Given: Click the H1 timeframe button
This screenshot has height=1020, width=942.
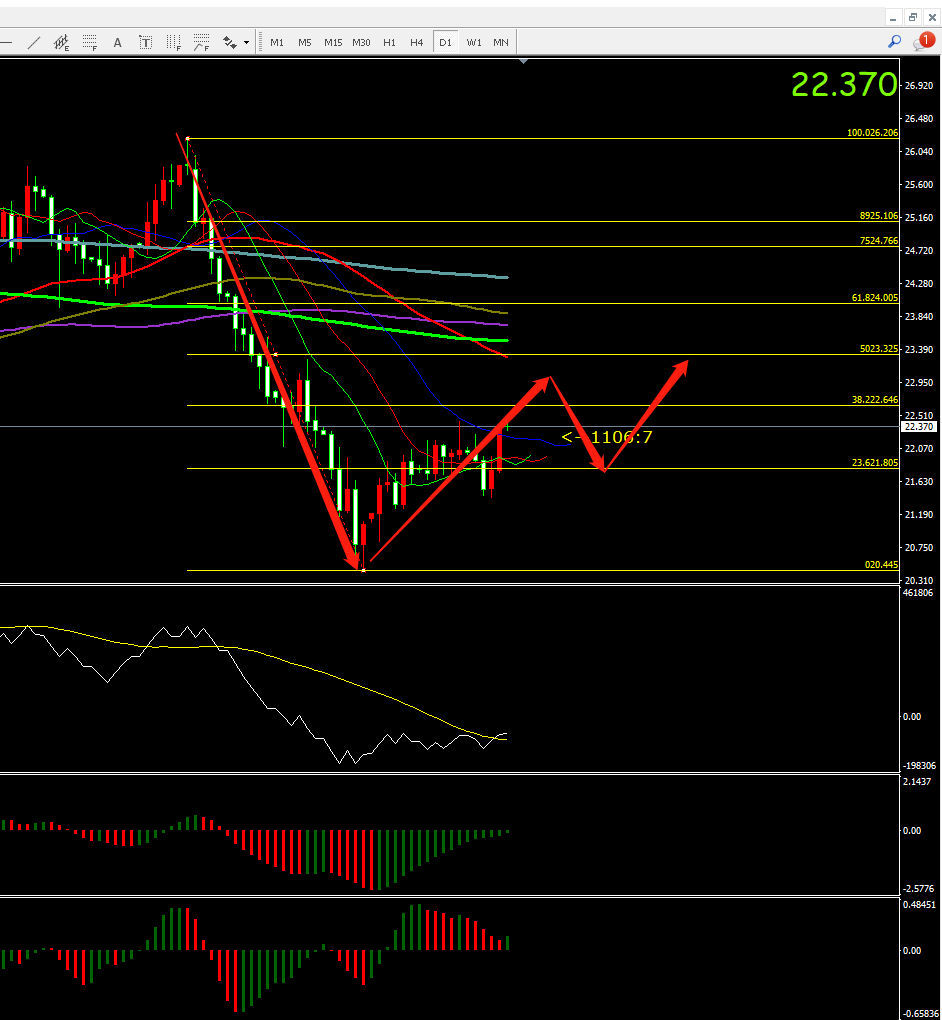Looking at the screenshot, I should (x=389, y=42).
